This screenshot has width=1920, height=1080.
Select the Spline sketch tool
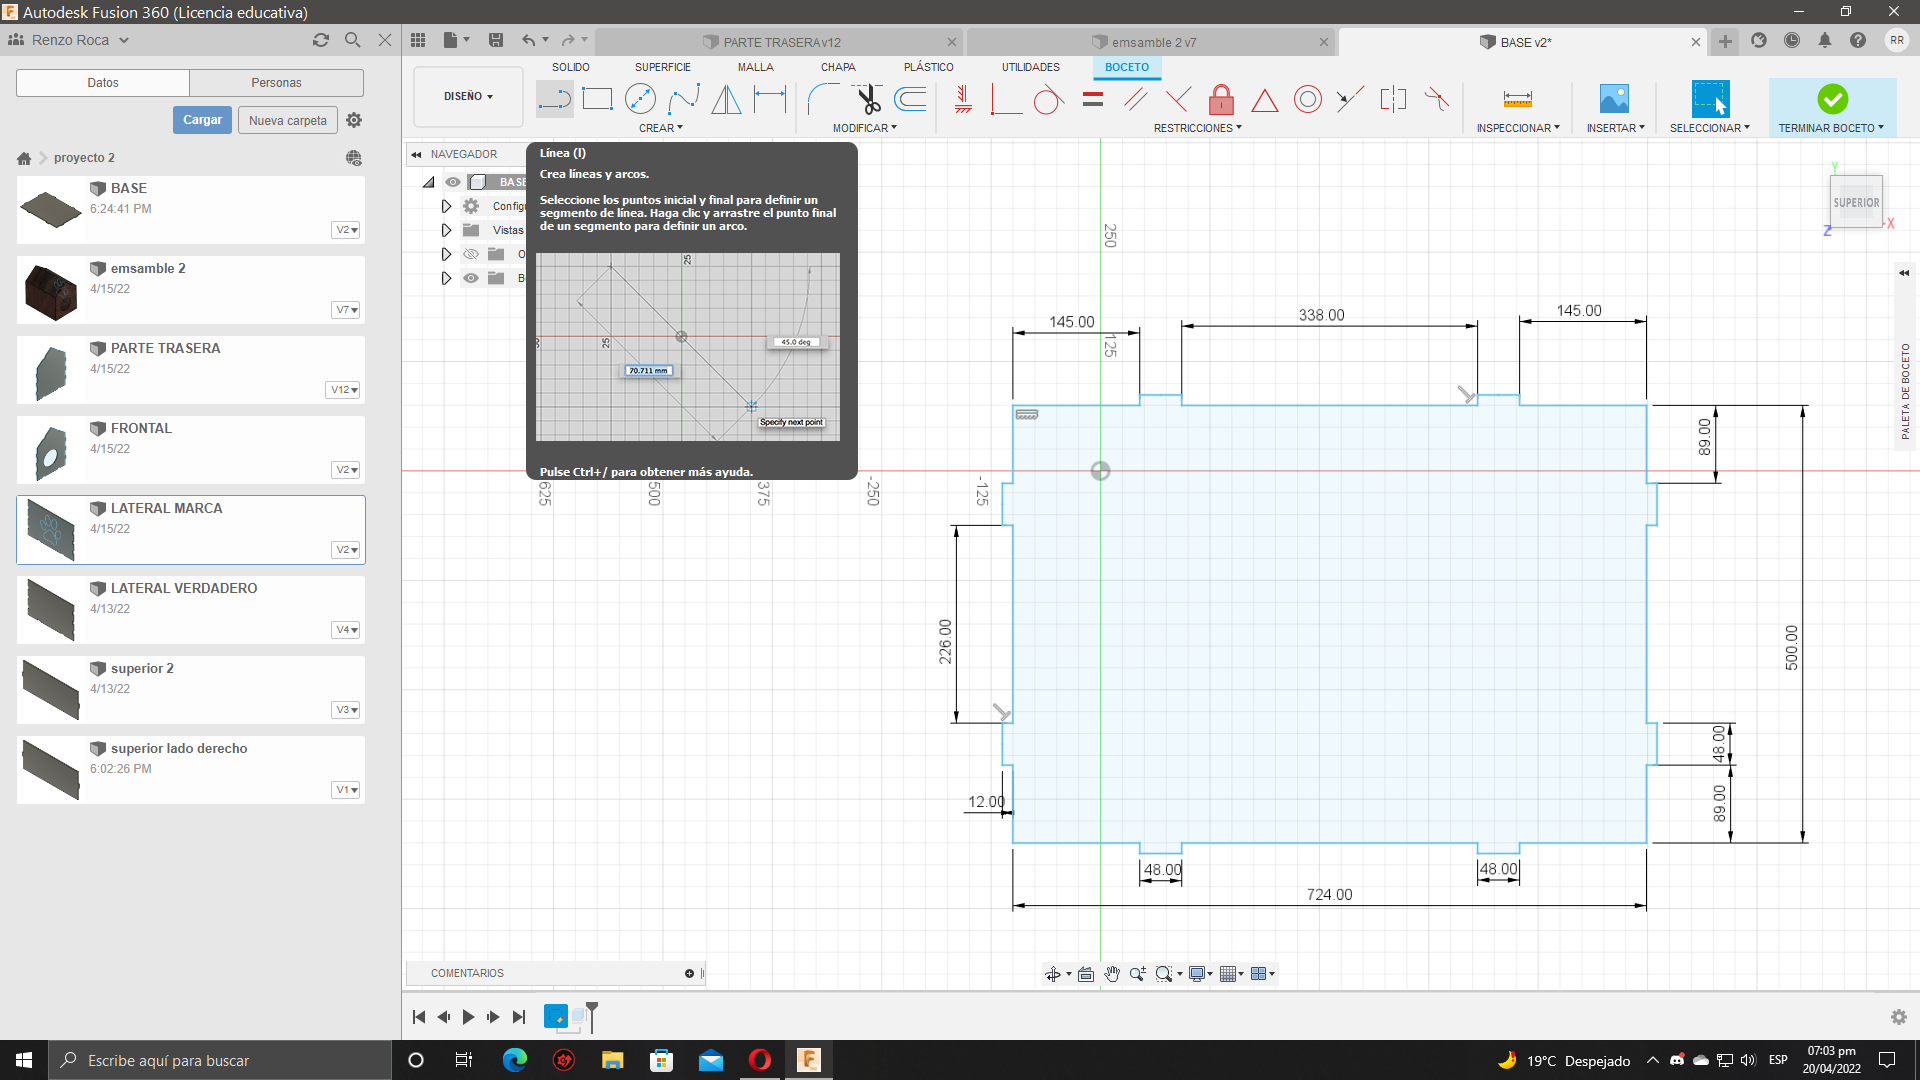tap(684, 99)
